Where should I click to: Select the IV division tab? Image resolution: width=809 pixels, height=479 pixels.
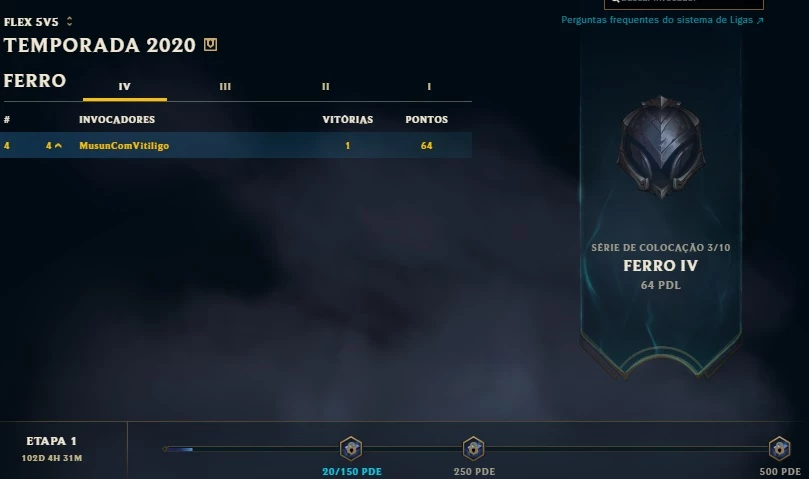pyautogui.click(x=124, y=87)
